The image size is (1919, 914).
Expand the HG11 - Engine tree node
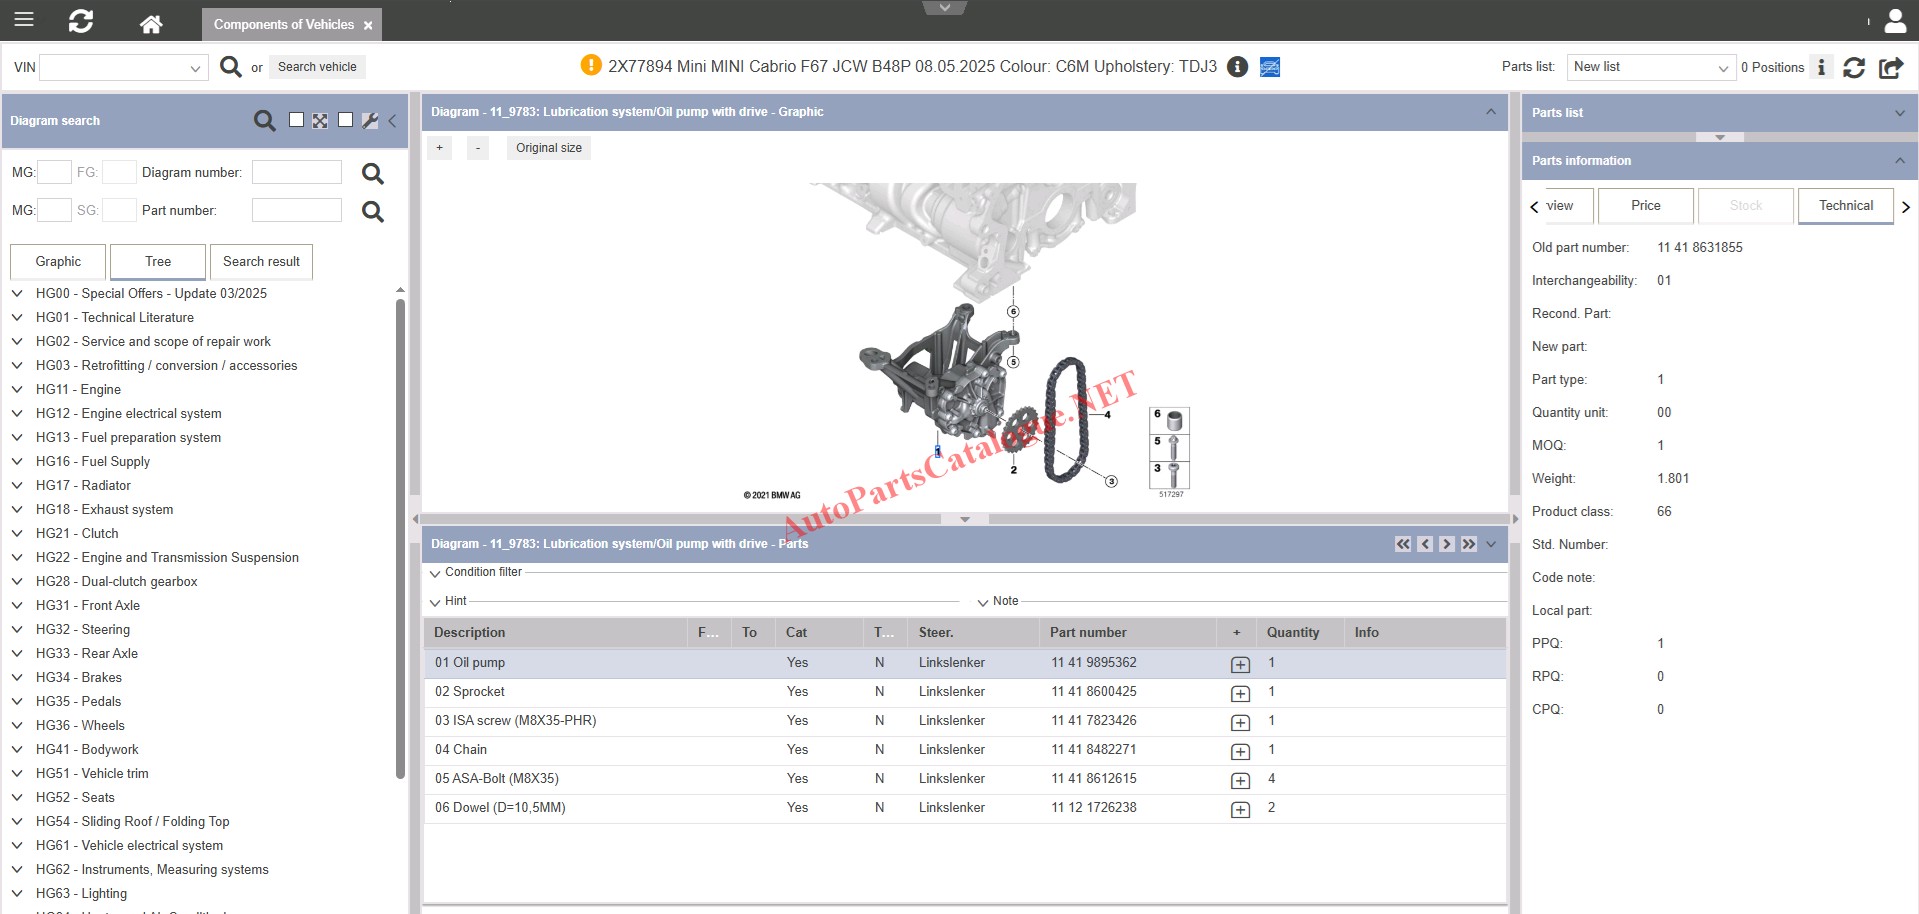tap(17, 390)
